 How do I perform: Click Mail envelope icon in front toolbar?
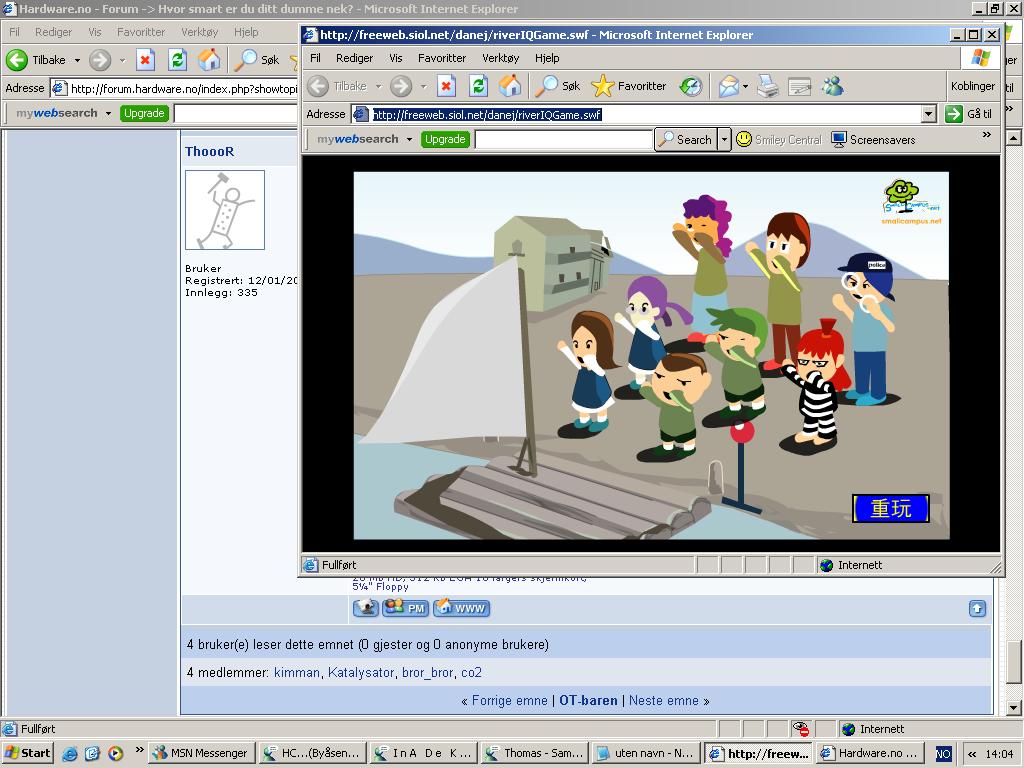pos(728,86)
